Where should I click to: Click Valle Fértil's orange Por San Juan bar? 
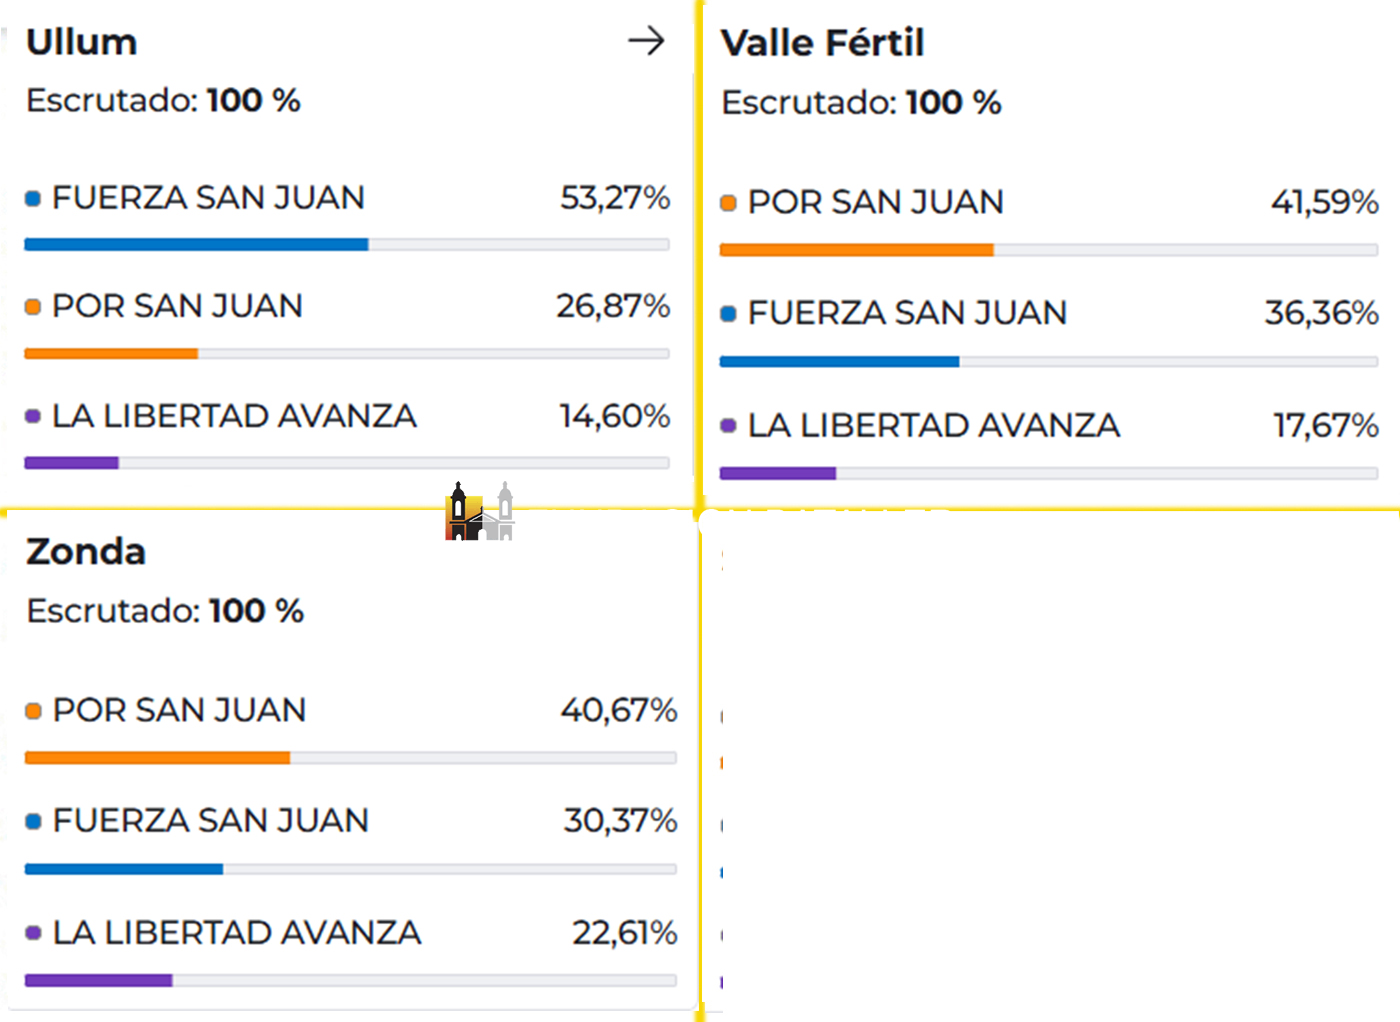856,250
